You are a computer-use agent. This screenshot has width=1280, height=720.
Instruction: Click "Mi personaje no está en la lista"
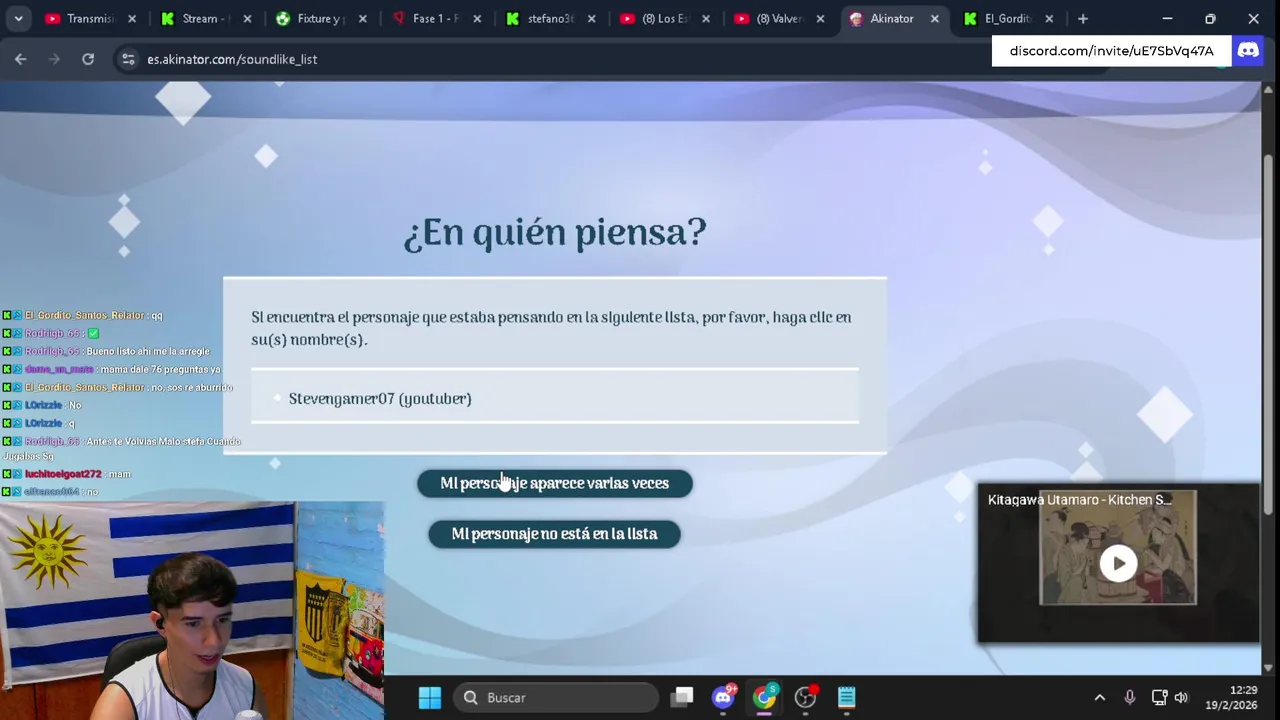(554, 534)
